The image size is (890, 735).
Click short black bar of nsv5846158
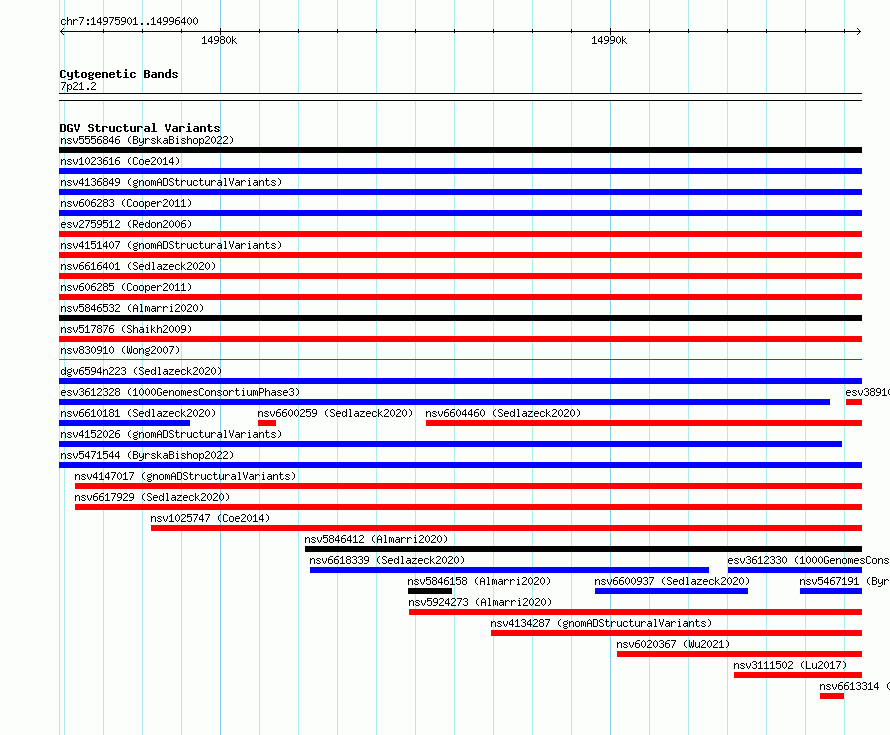(x=430, y=591)
